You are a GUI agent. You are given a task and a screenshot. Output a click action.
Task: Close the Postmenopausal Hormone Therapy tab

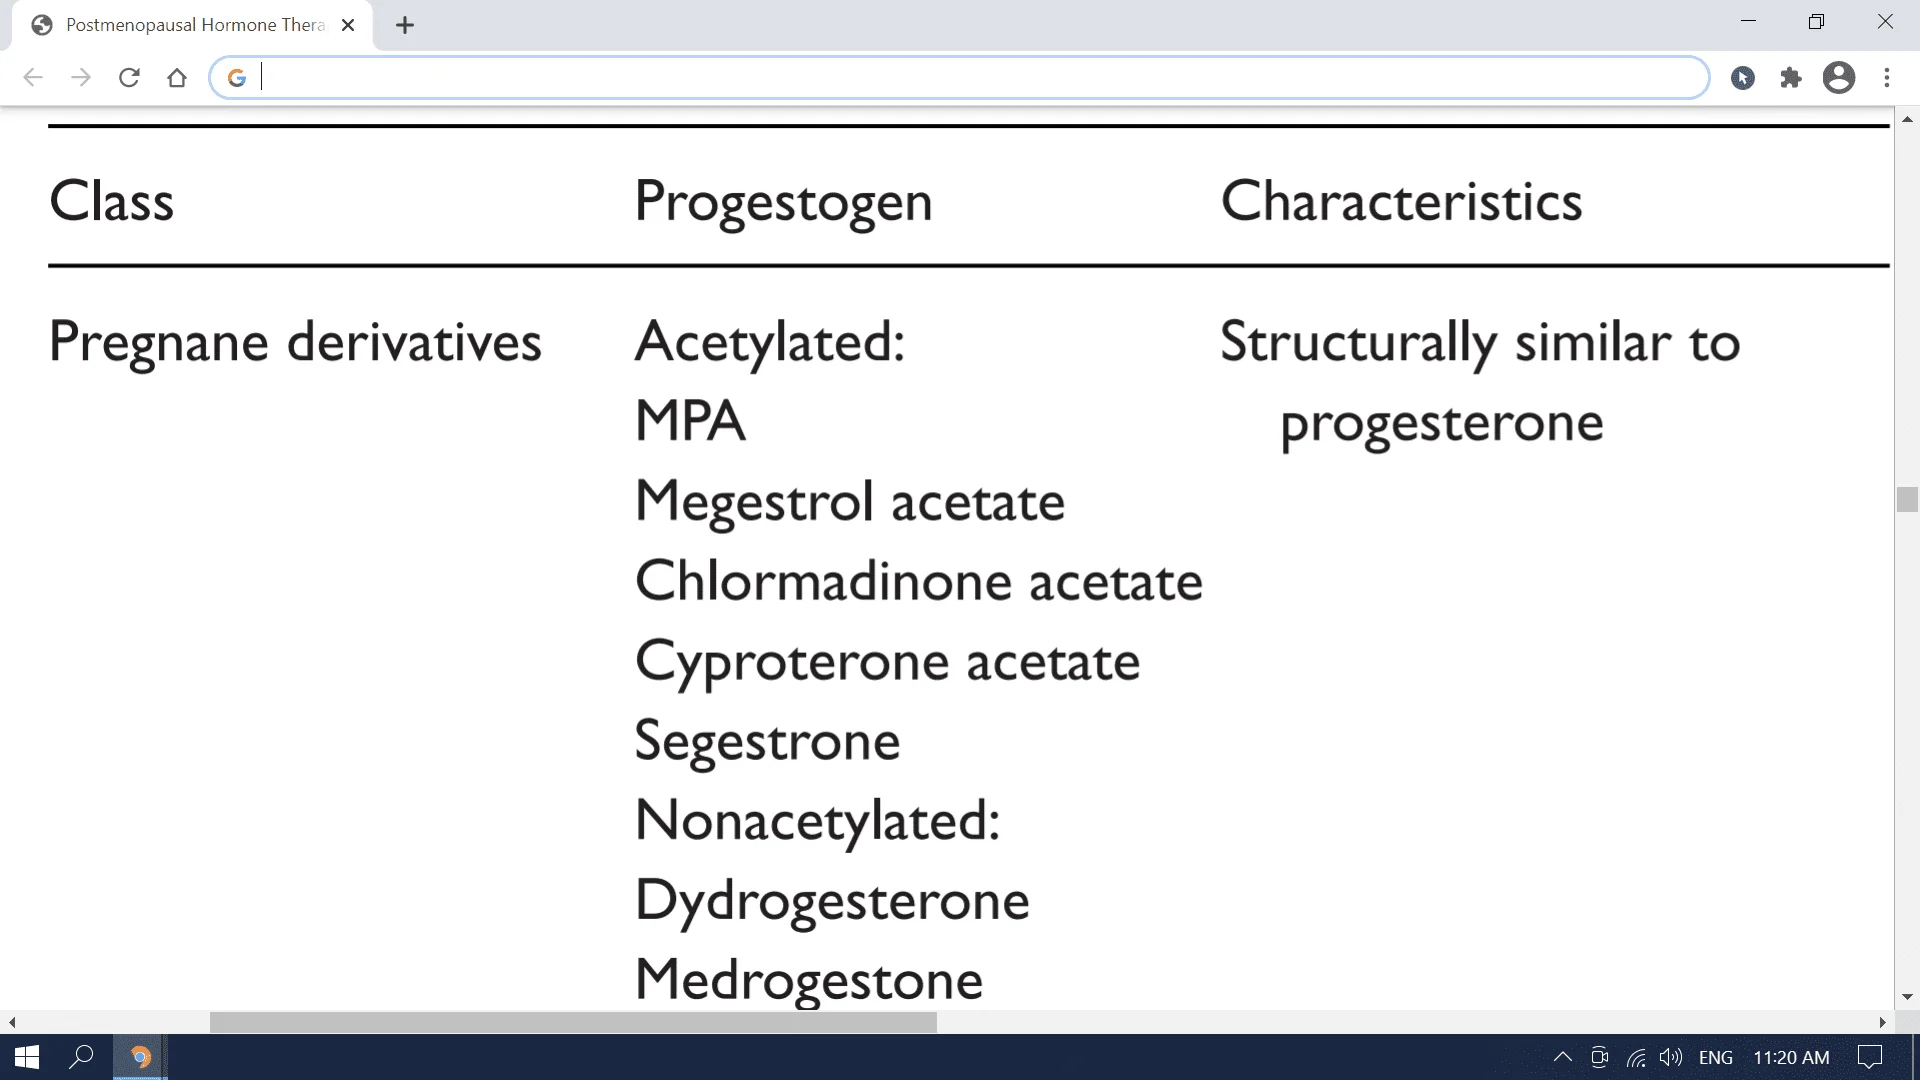[348, 25]
